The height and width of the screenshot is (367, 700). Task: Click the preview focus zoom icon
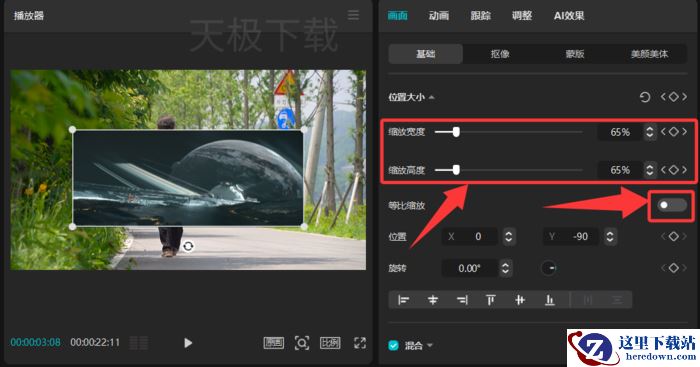point(302,343)
